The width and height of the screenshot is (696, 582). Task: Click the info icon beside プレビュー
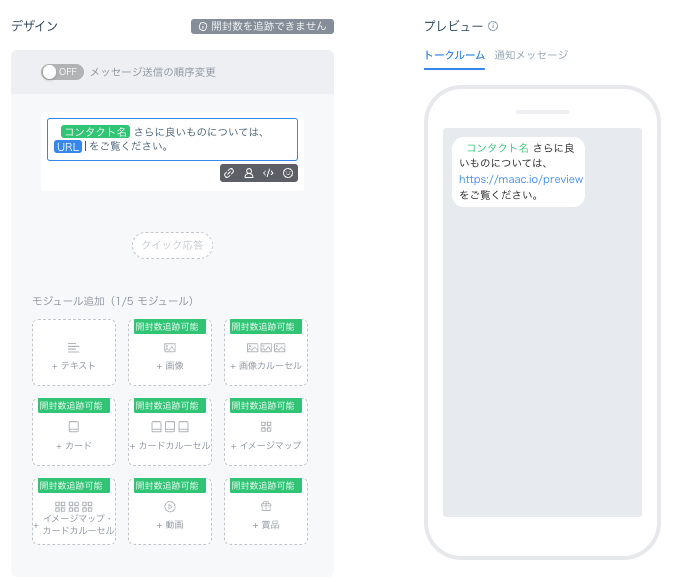(493, 26)
